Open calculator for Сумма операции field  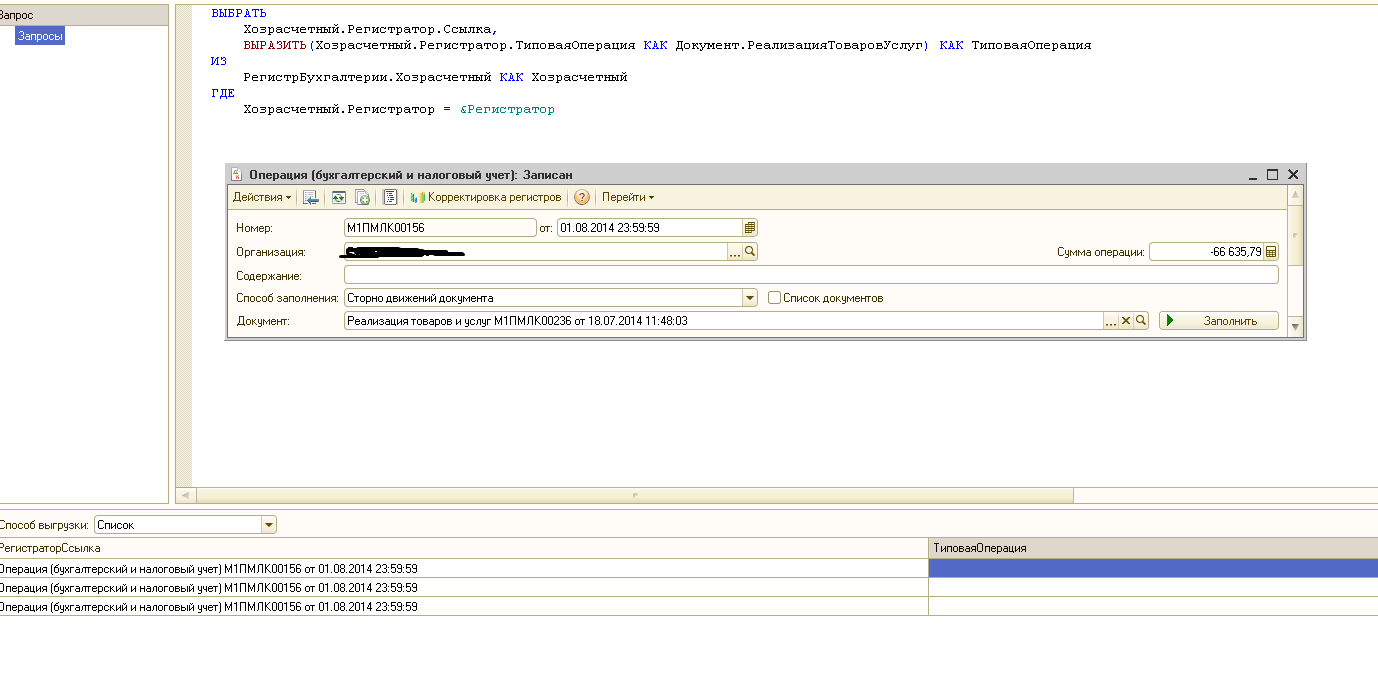tap(1271, 252)
